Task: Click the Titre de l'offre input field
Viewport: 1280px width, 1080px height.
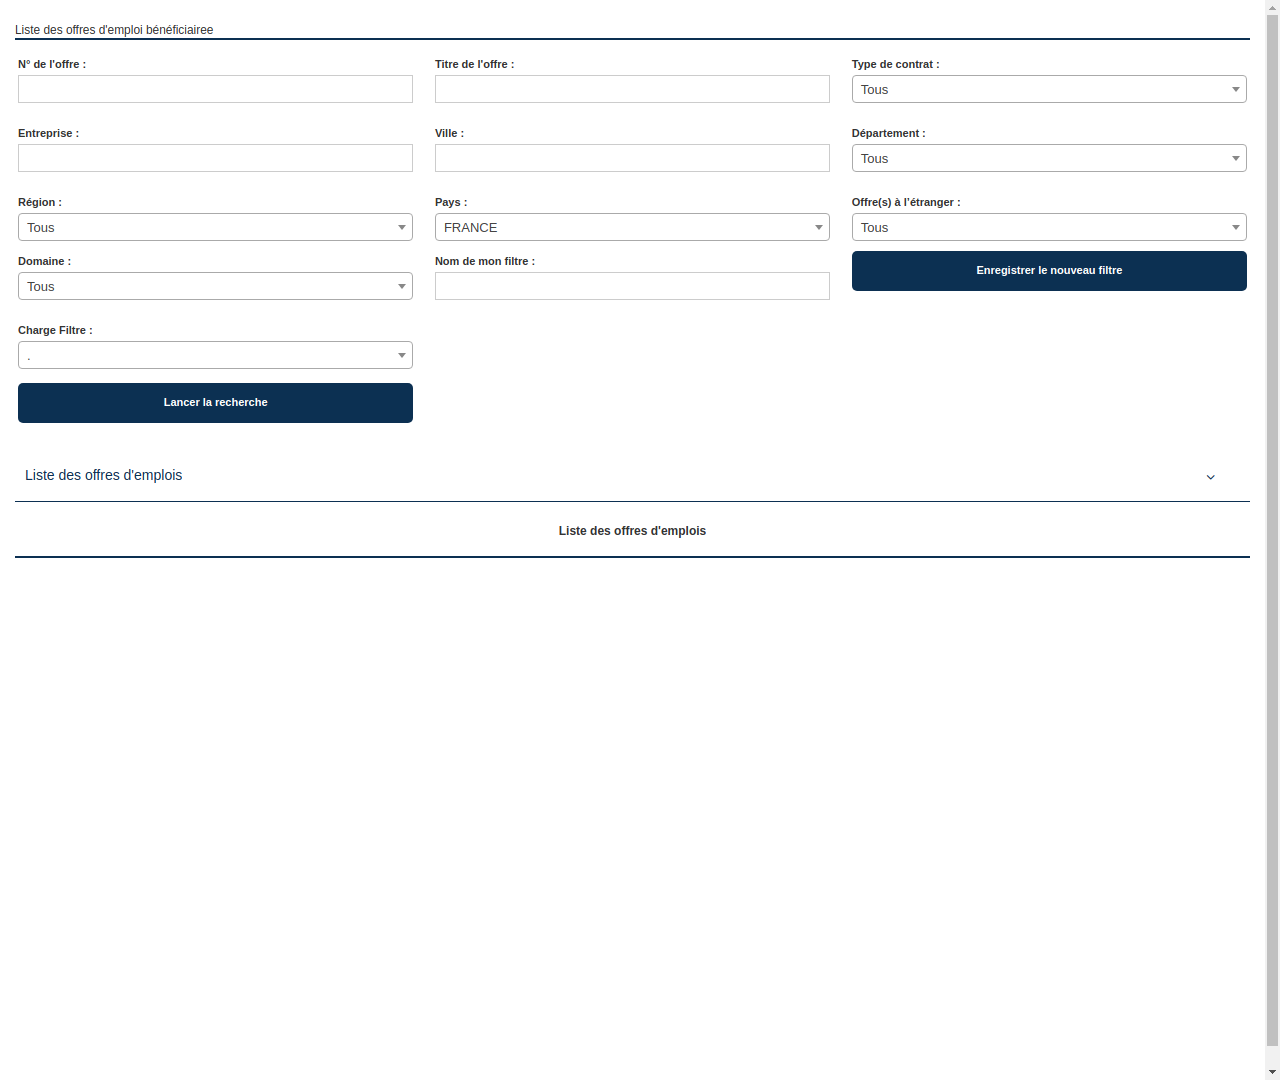Action: coord(632,89)
